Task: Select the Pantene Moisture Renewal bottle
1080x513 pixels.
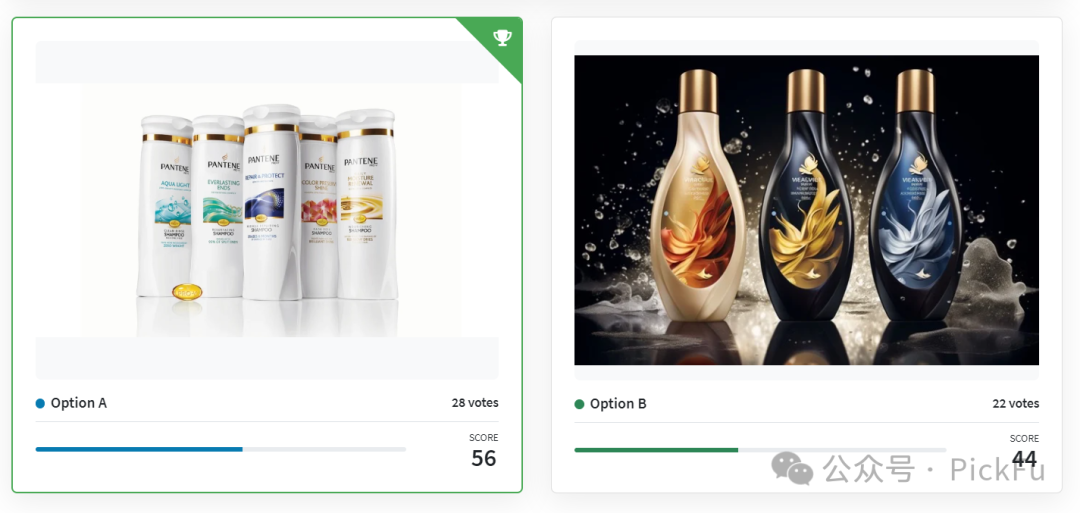Action: (x=366, y=204)
